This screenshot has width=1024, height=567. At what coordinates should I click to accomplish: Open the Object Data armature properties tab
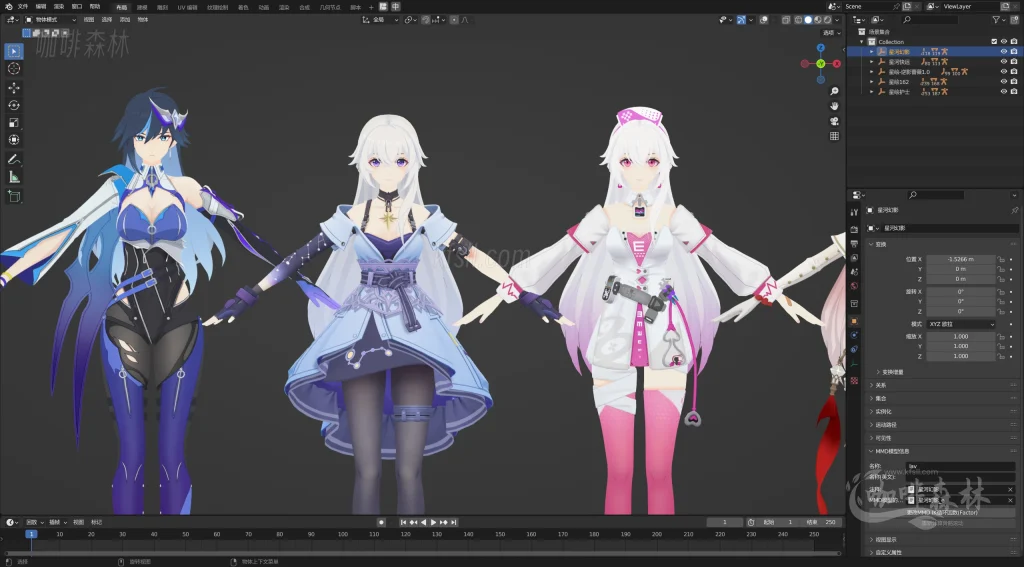click(x=854, y=363)
